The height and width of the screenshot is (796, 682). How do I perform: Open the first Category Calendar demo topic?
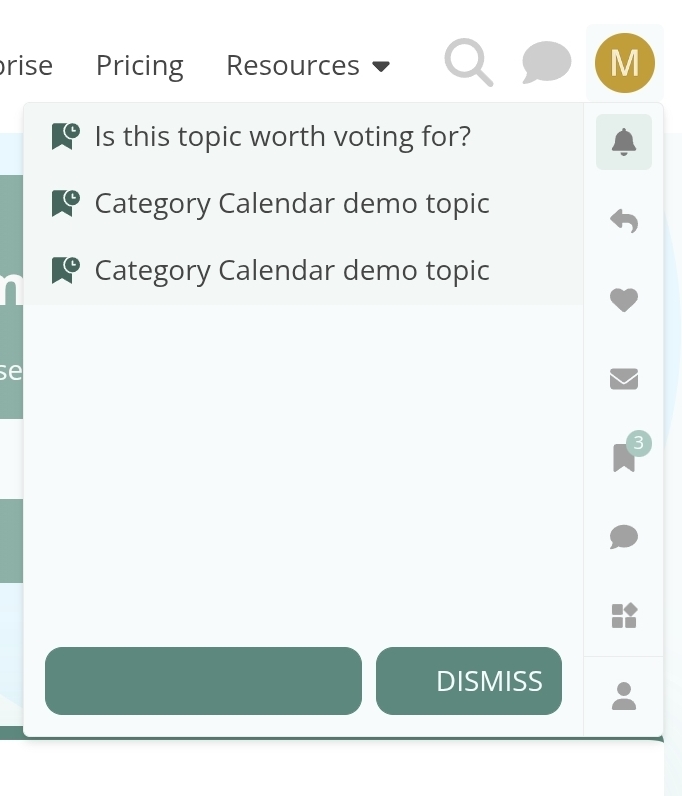(292, 204)
